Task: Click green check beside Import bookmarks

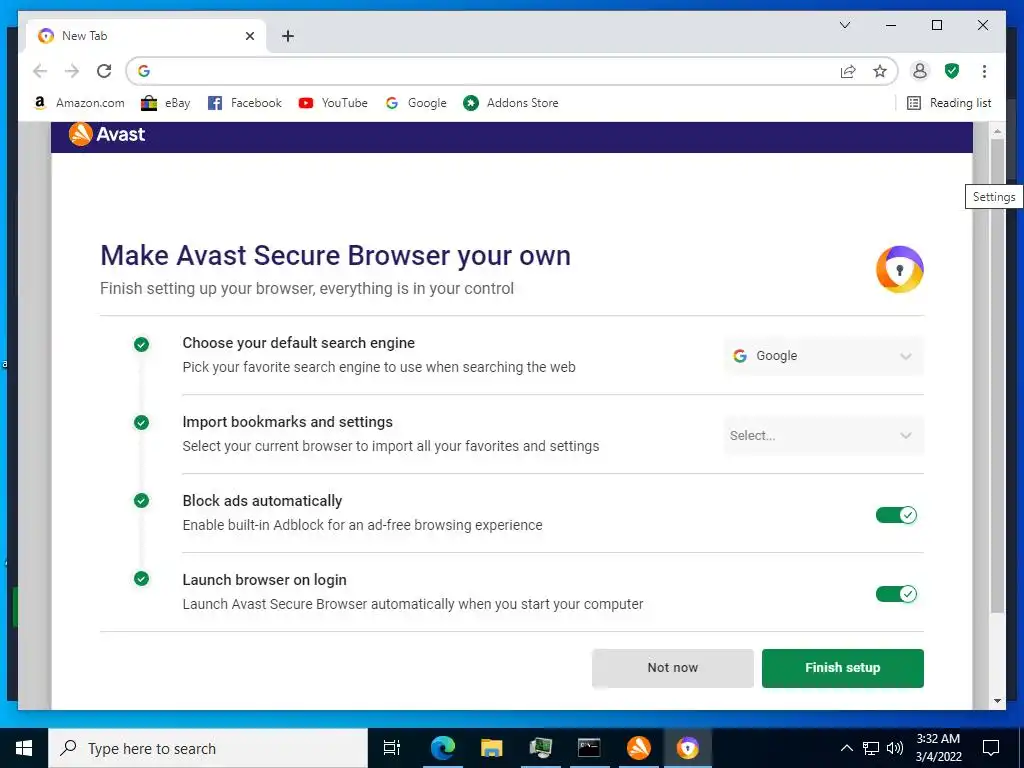Action: pos(141,423)
